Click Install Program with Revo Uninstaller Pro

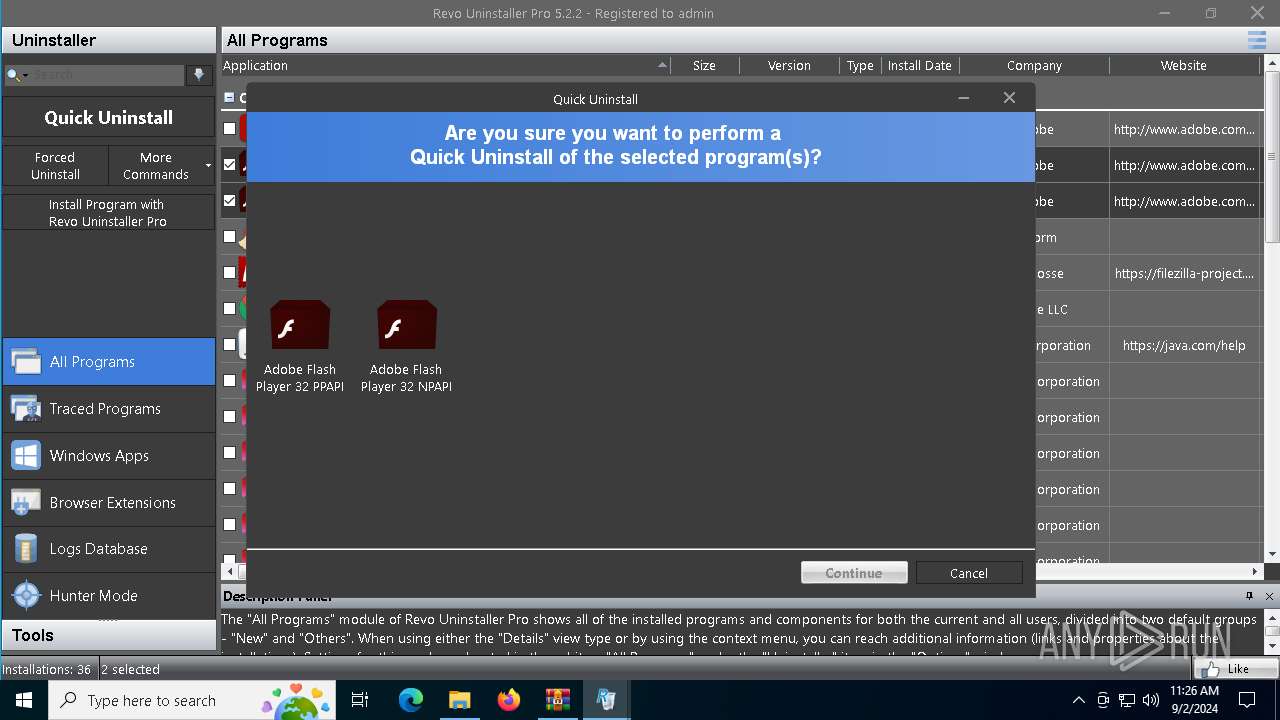click(x=108, y=213)
